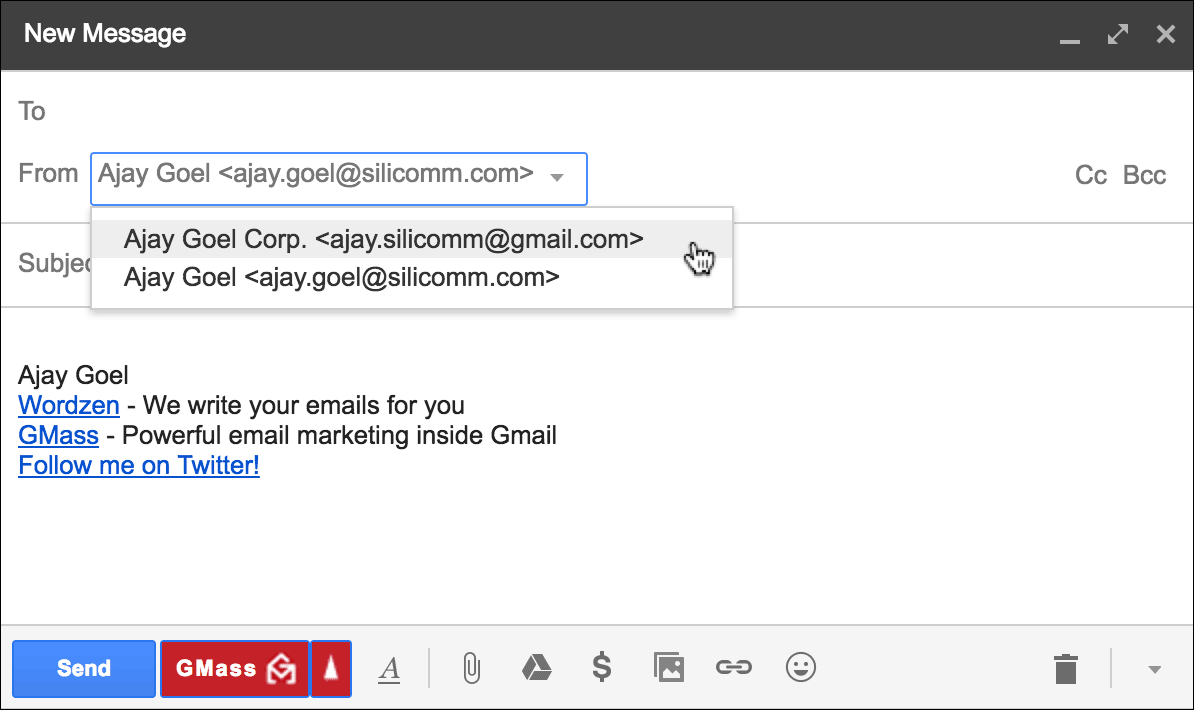1194x710 pixels.
Task: Open the Cc recipients field
Action: (x=1090, y=175)
